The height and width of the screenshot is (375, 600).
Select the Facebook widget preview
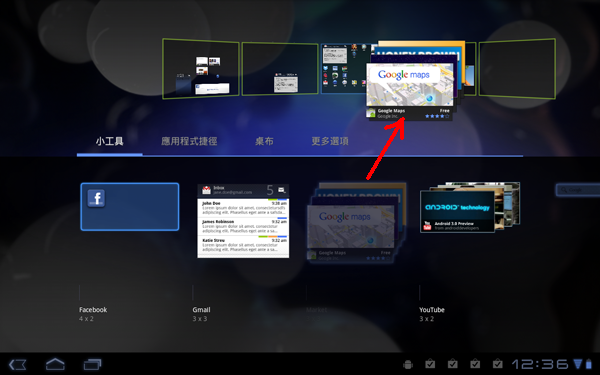click(x=130, y=207)
